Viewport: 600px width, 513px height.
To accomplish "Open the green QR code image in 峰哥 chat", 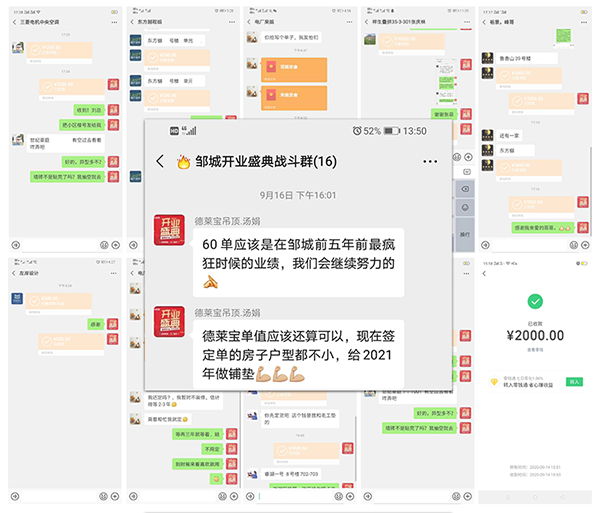I will pyautogui.click(x=564, y=36).
